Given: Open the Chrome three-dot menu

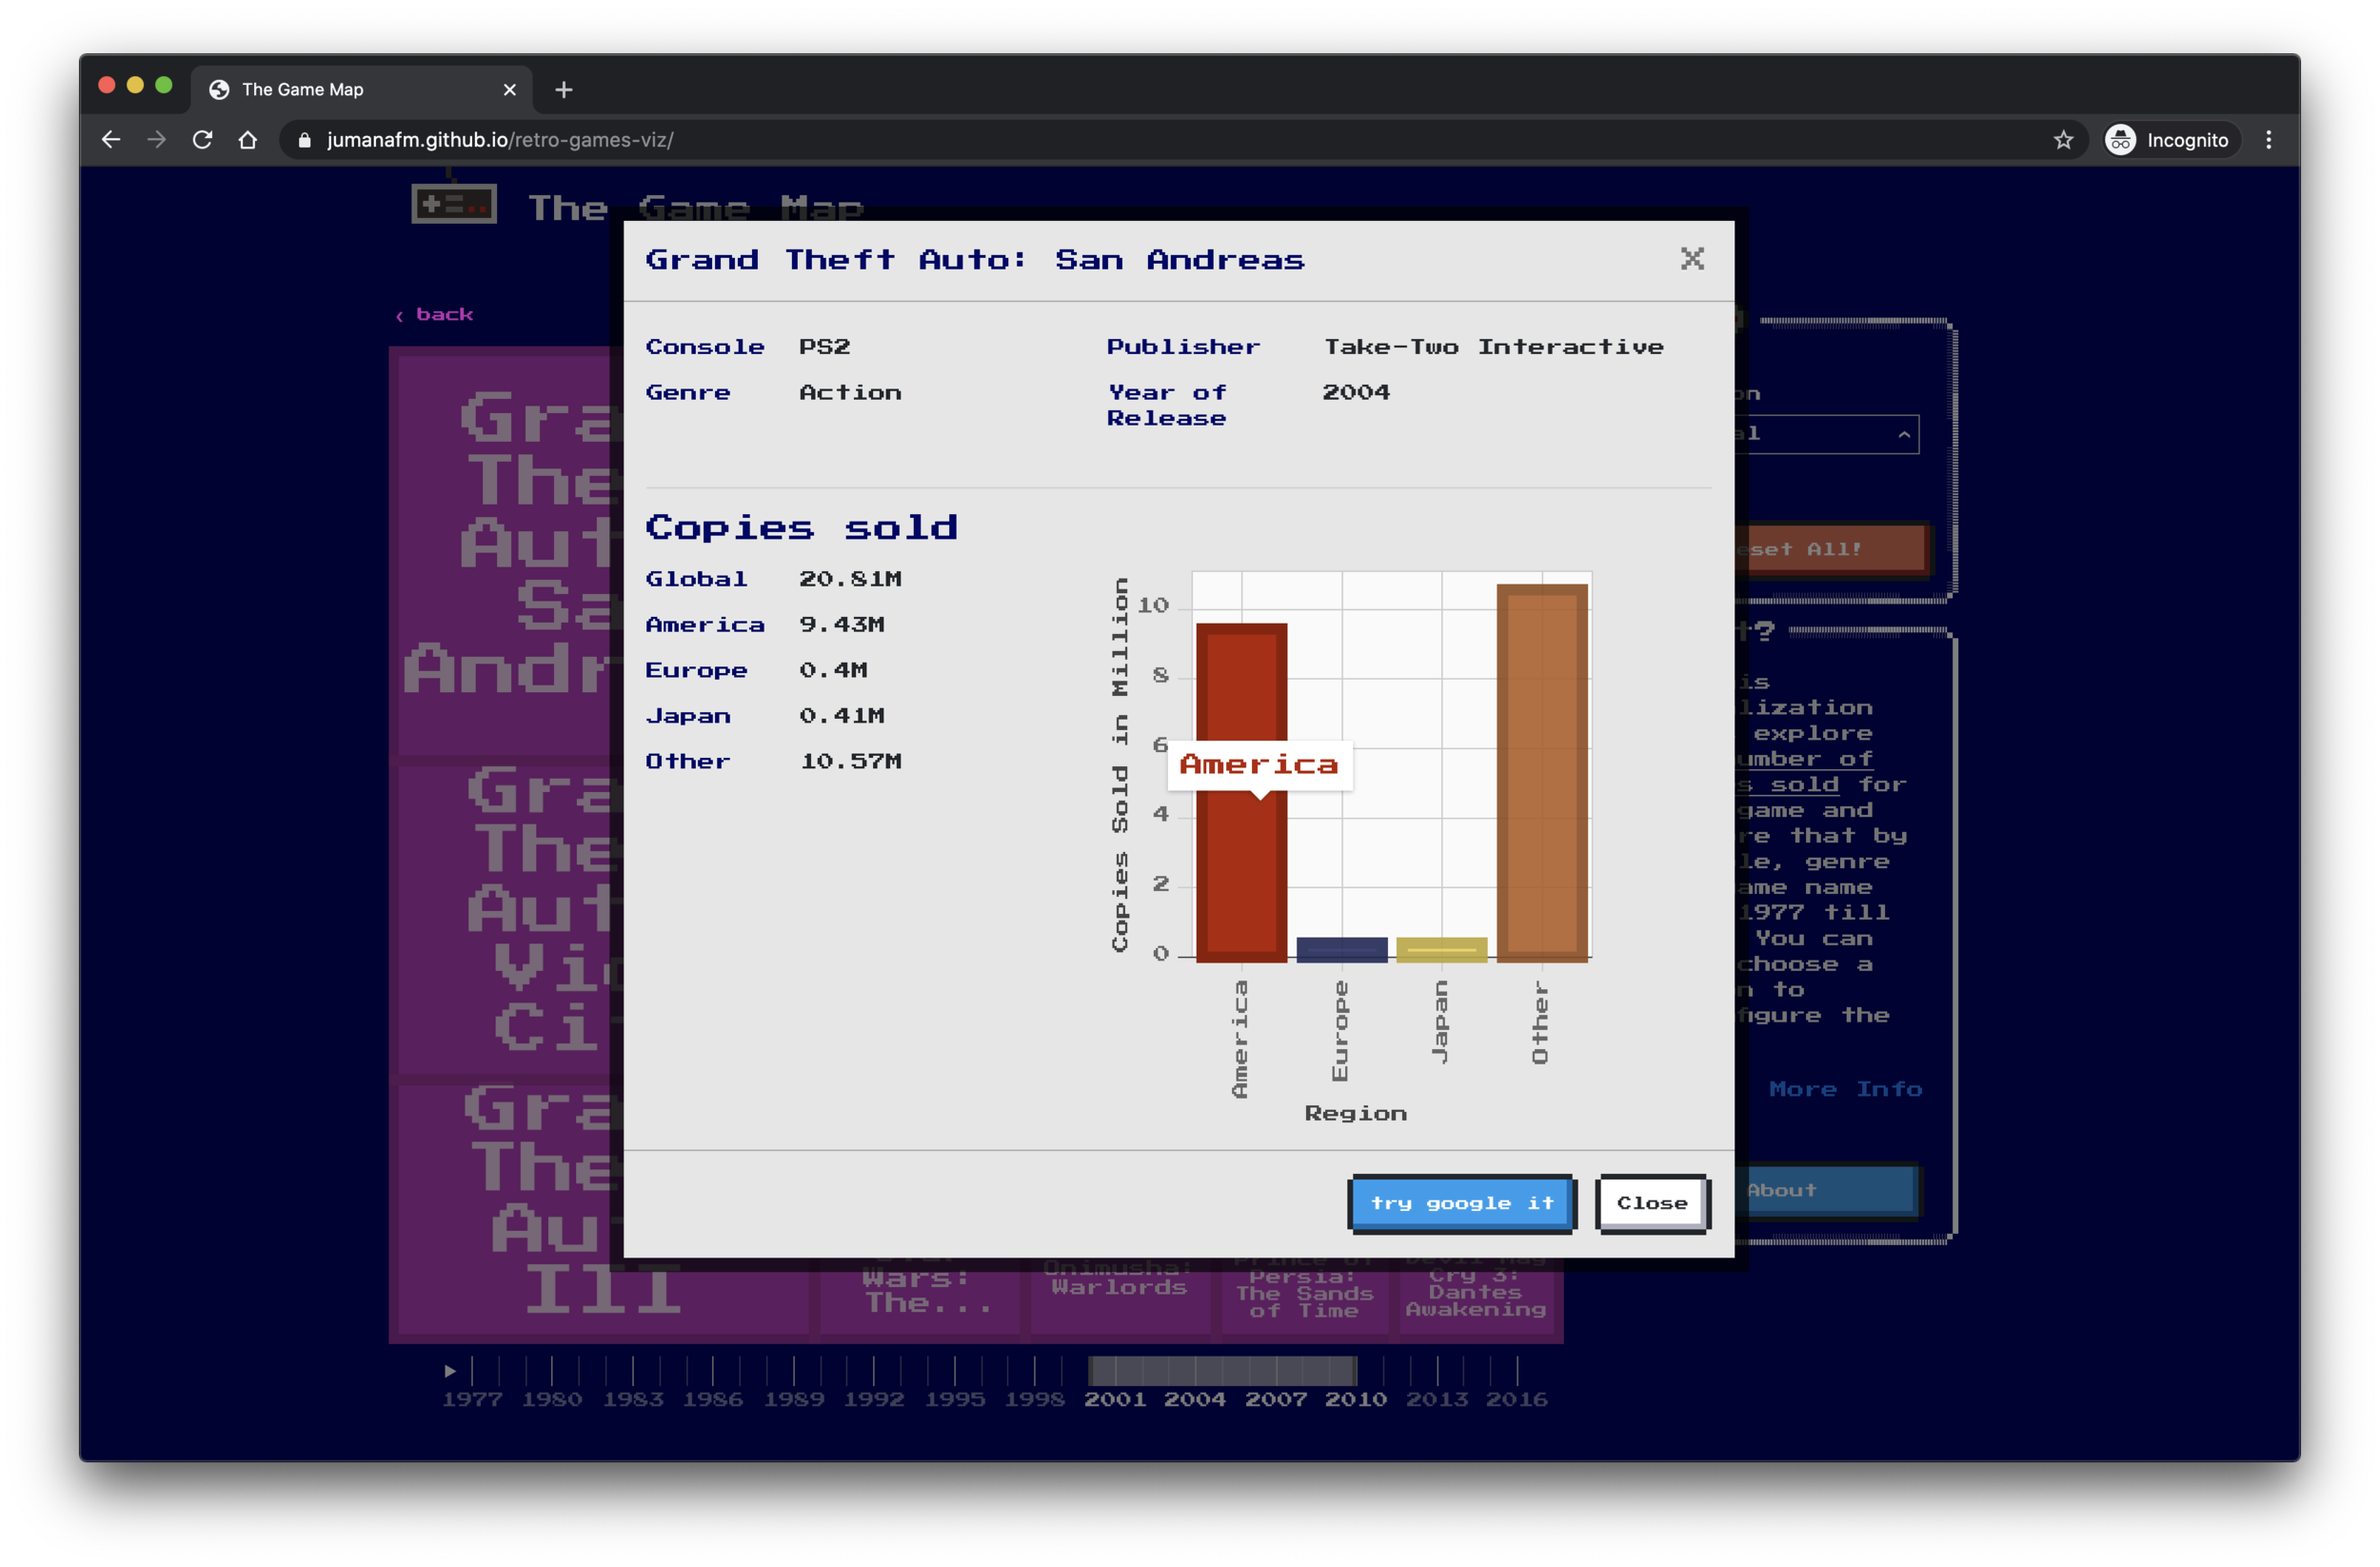Looking at the screenshot, I should point(2268,140).
